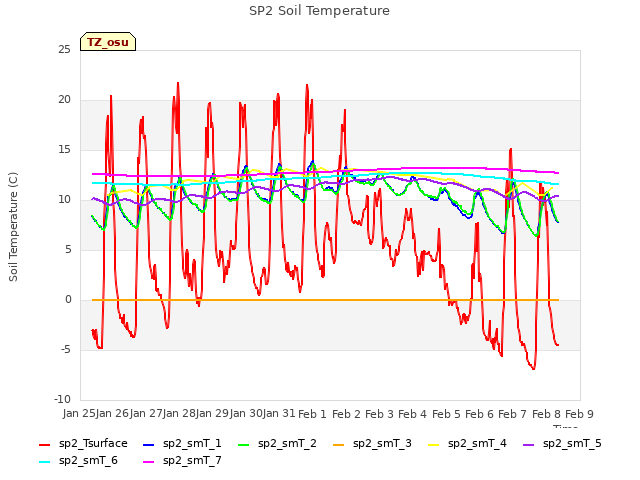Click the magenta sp2_smT_7 legend color marker
640x480 pixels.
coord(149,462)
